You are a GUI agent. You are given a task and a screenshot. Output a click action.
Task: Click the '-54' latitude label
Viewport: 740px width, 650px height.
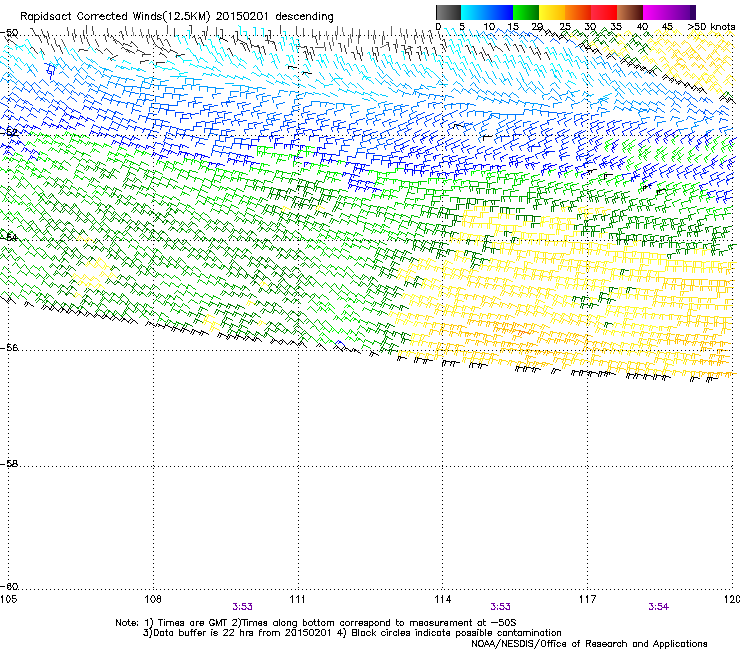(x=9, y=237)
